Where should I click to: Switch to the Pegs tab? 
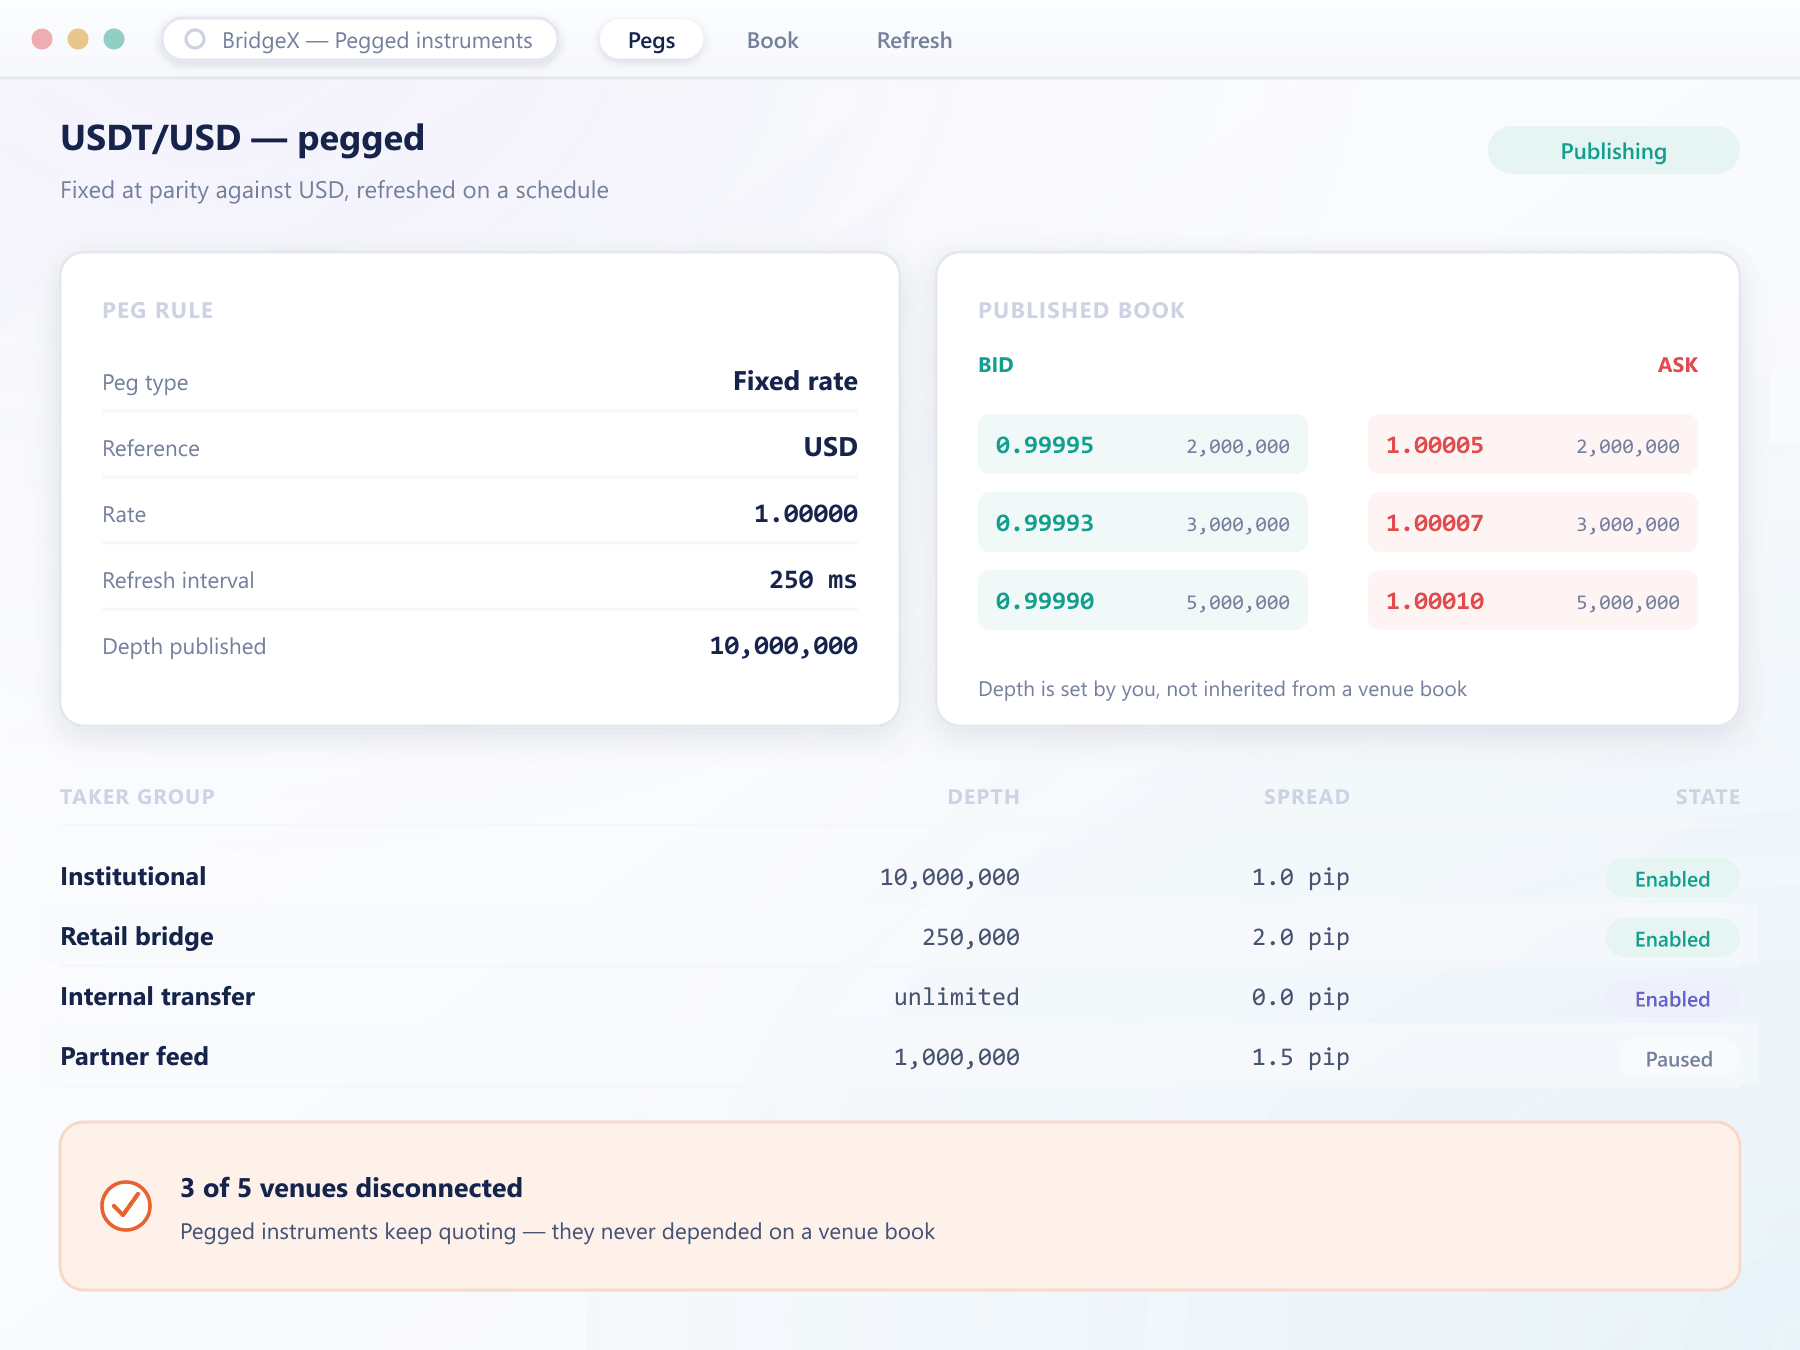click(651, 40)
